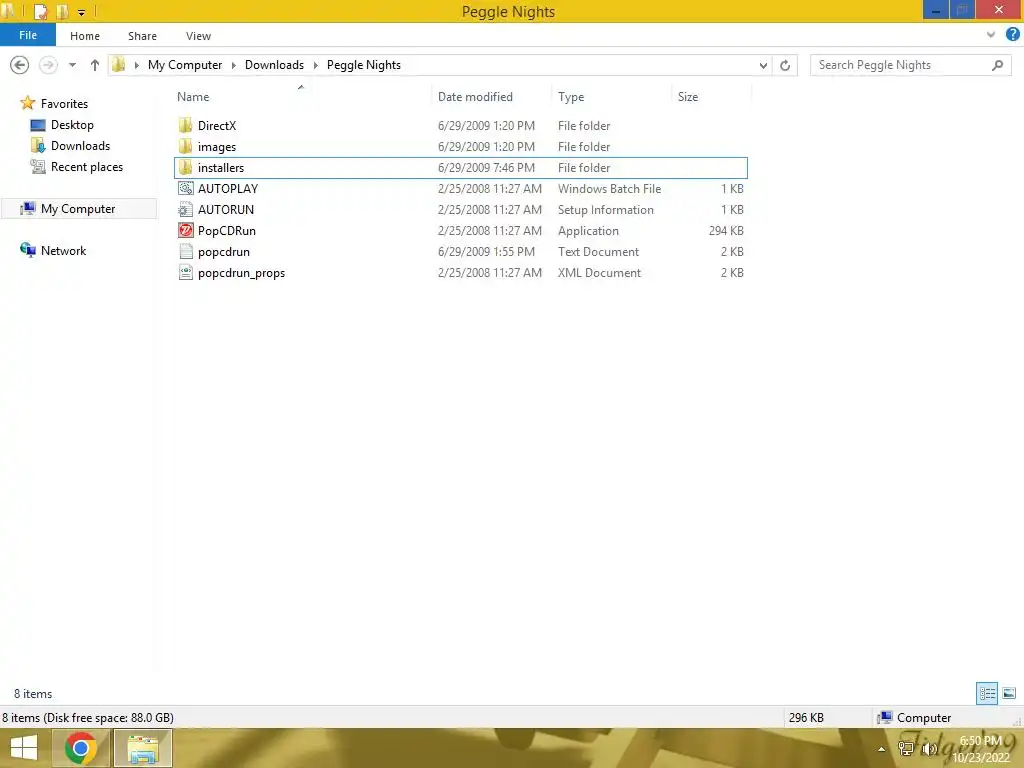Expand the ribbon with the chevron
This screenshot has height=768, width=1024.
pos(991,35)
